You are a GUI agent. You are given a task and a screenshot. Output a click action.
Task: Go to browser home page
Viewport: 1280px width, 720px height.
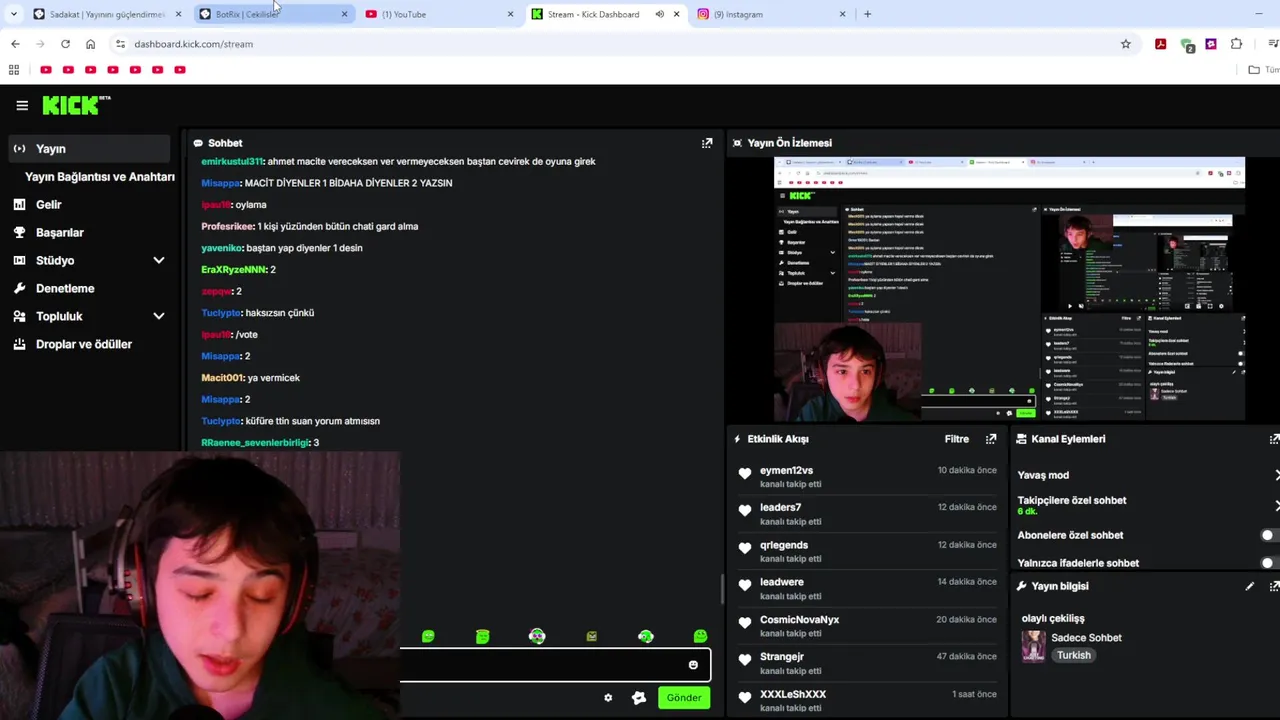90,44
